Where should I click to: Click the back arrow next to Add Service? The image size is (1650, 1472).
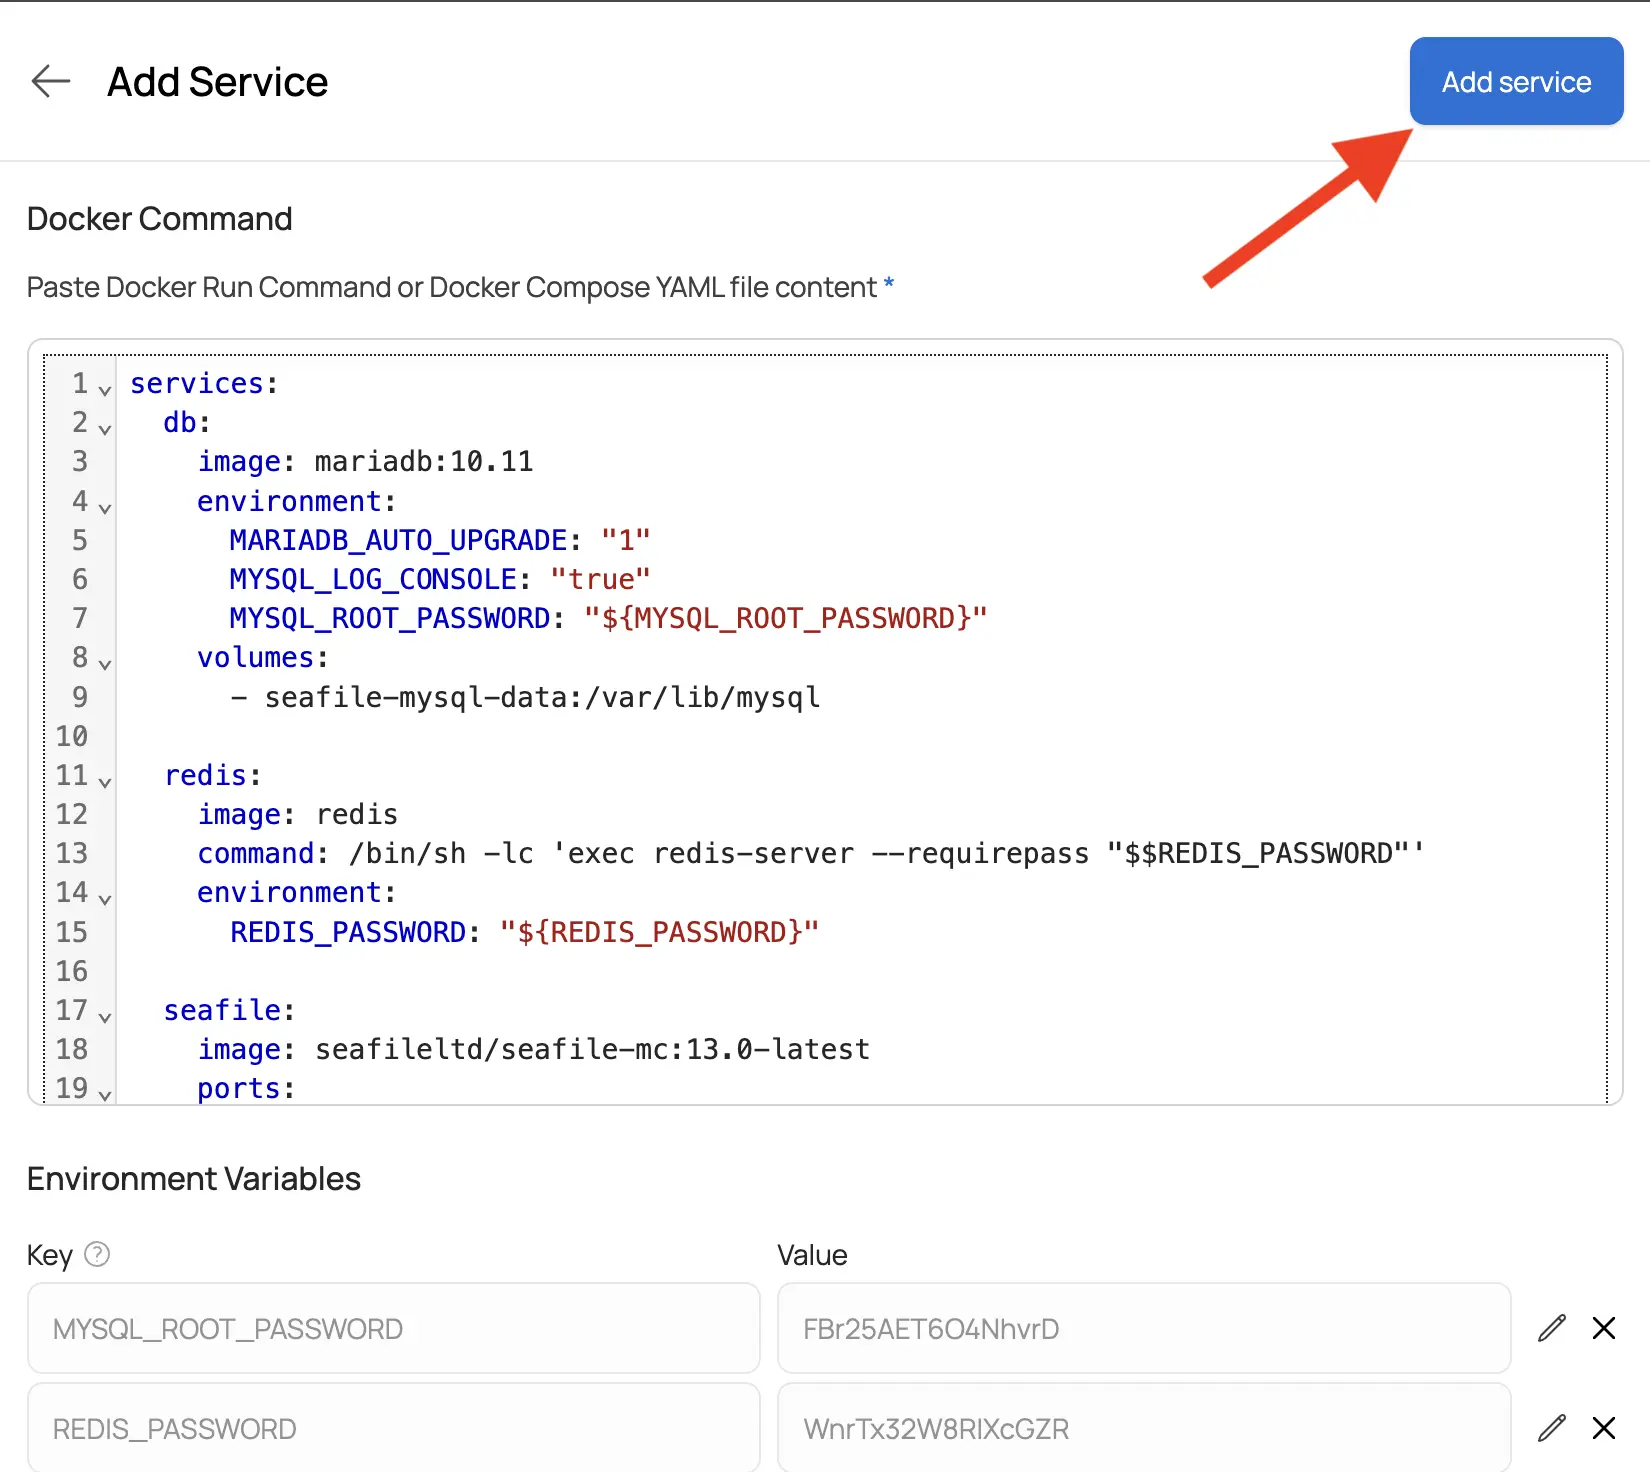(50, 81)
